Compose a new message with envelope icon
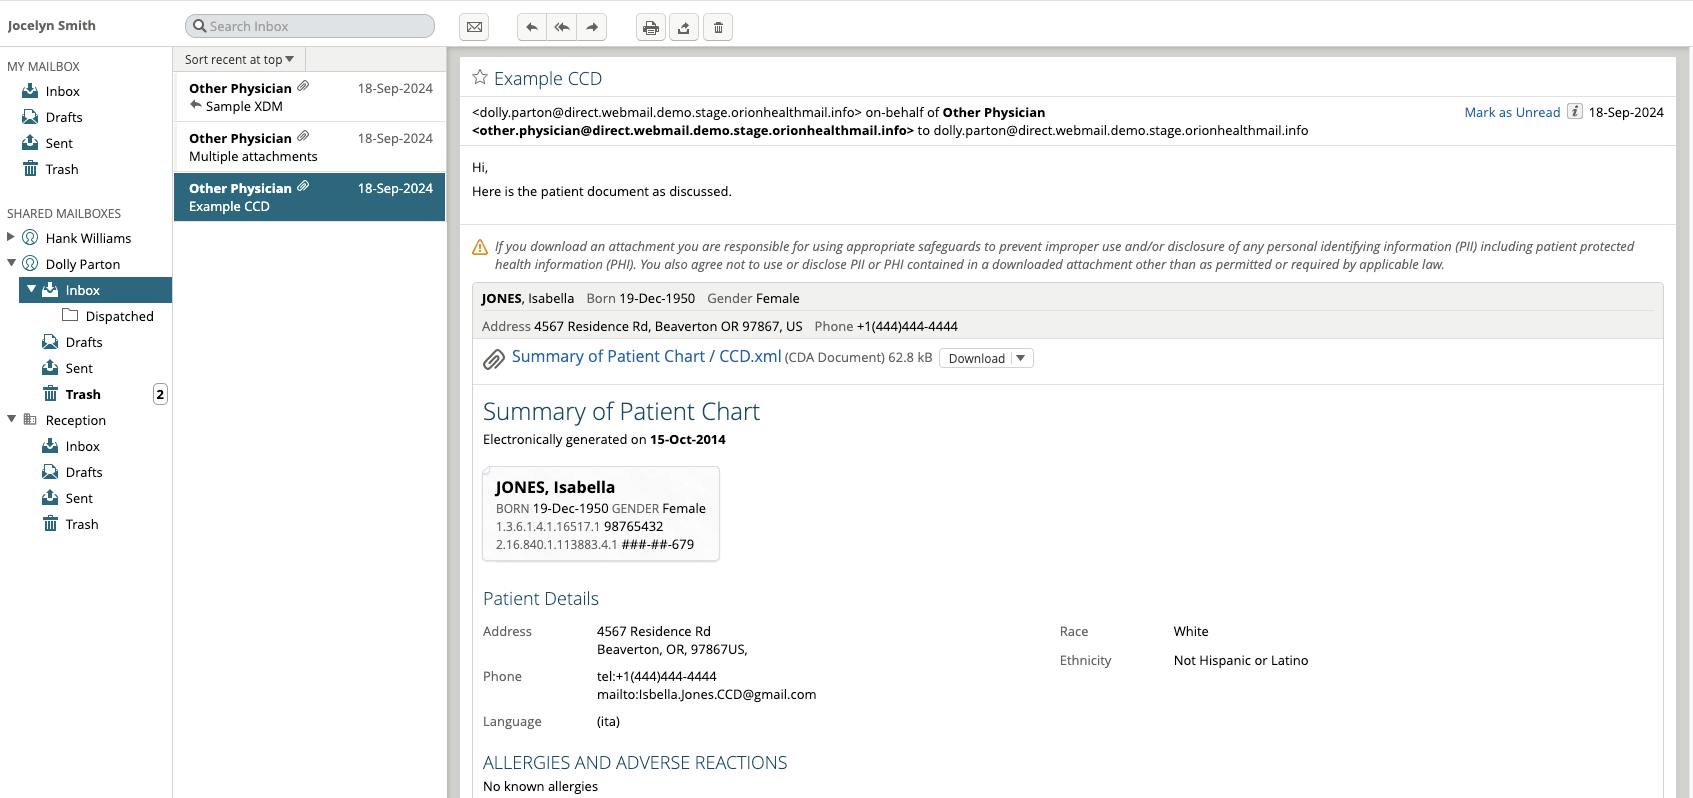The width and height of the screenshot is (1693, 798). tap(474, 27)
